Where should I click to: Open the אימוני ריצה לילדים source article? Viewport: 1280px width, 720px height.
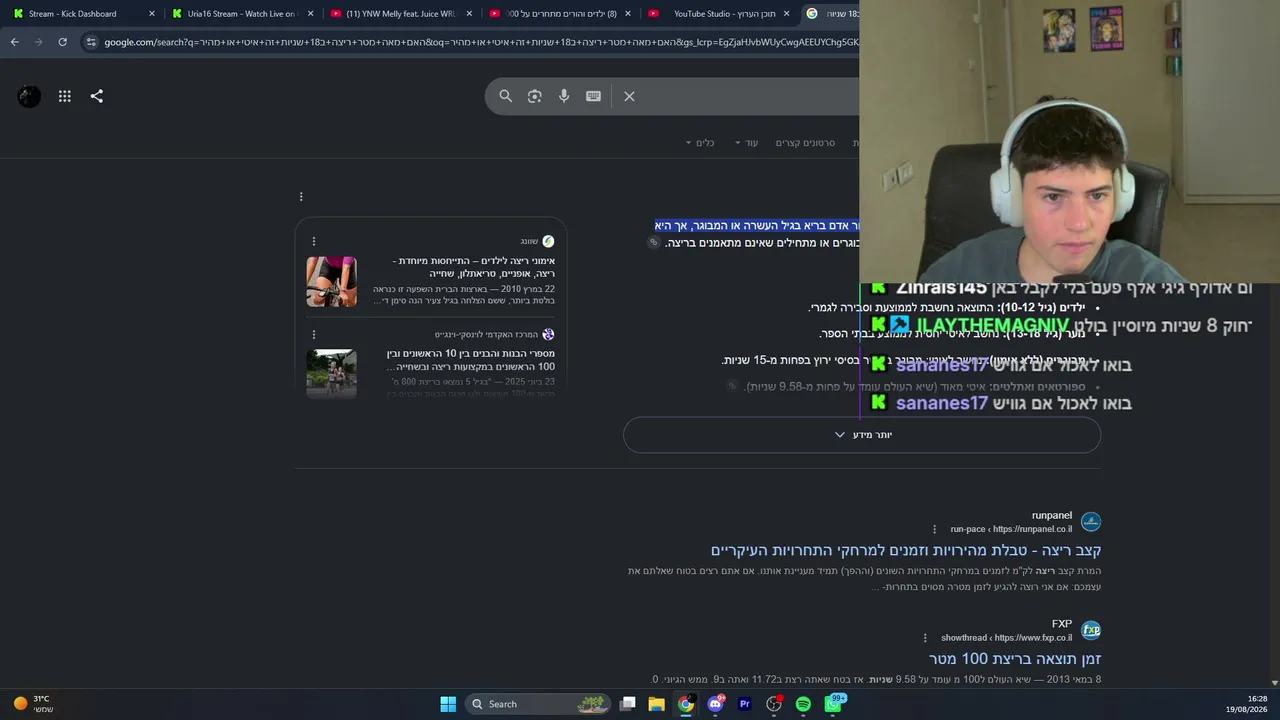(473, 267)
